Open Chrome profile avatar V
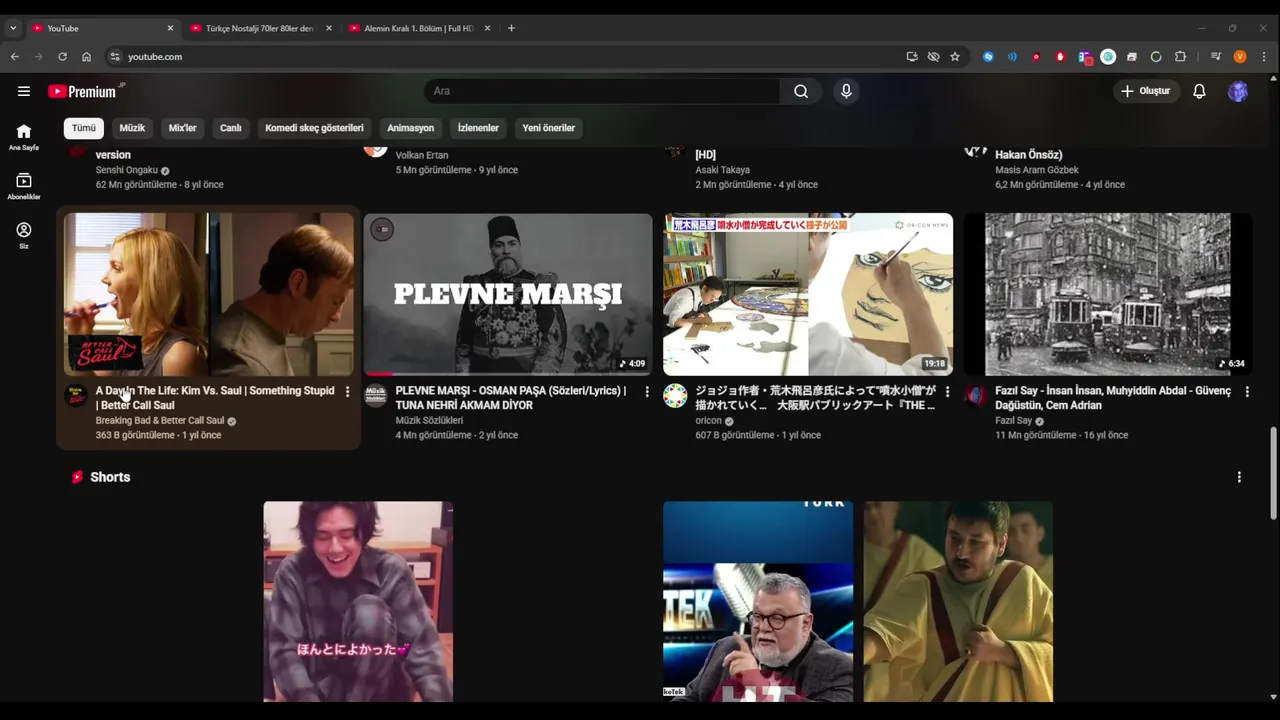 [1240, 57]
